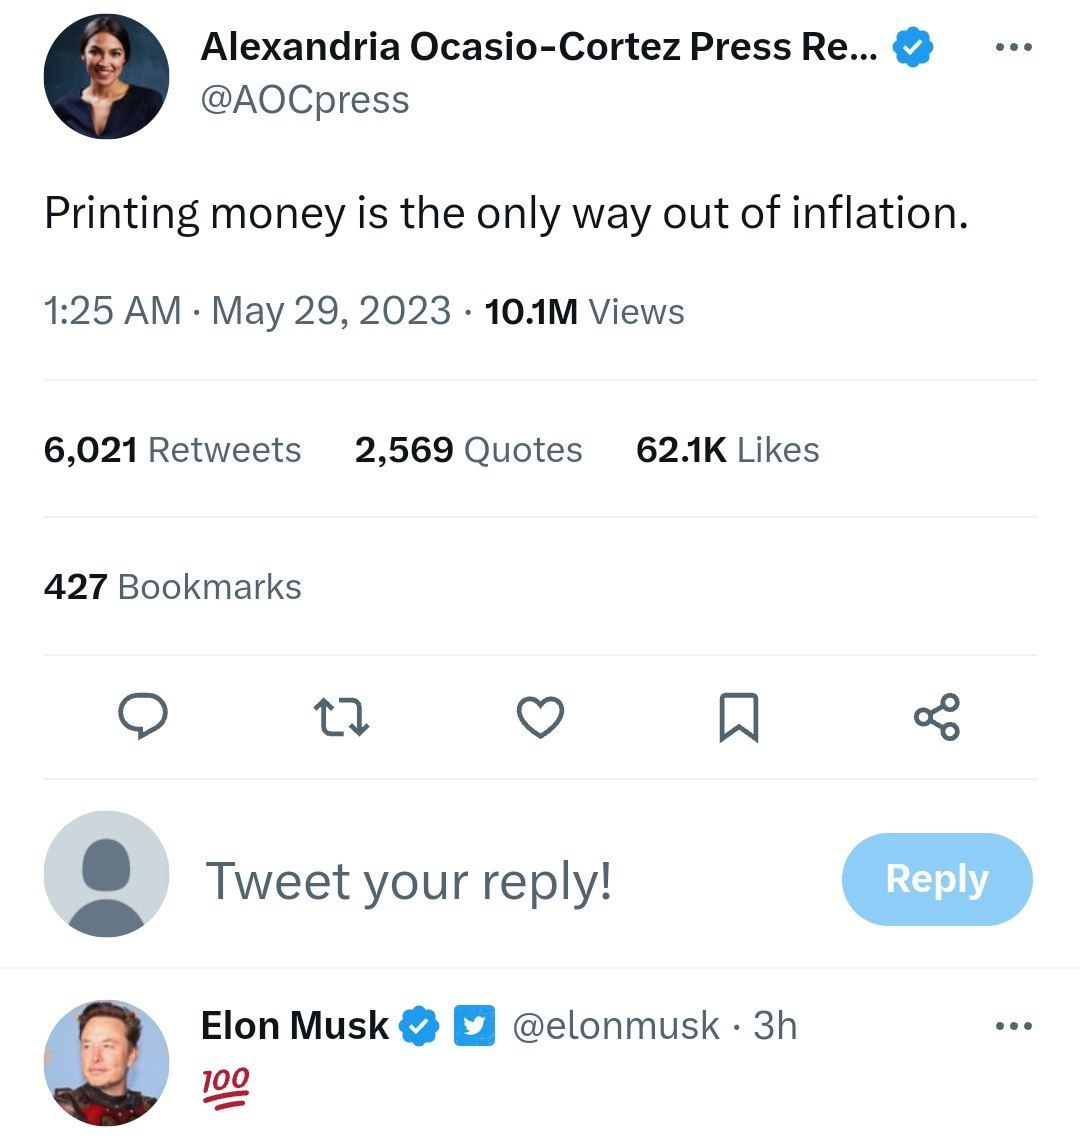This screenshot has height=1142, width=1080.
Task: Click the Twitter bird badge beside Elon Musk
Action: point(475,1026)
